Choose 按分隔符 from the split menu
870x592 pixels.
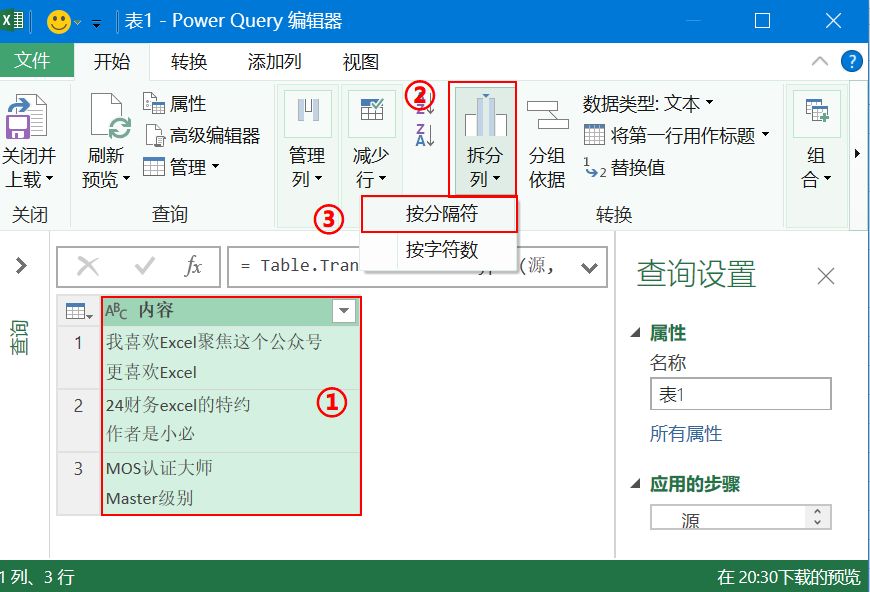click(x=442, y=215)
